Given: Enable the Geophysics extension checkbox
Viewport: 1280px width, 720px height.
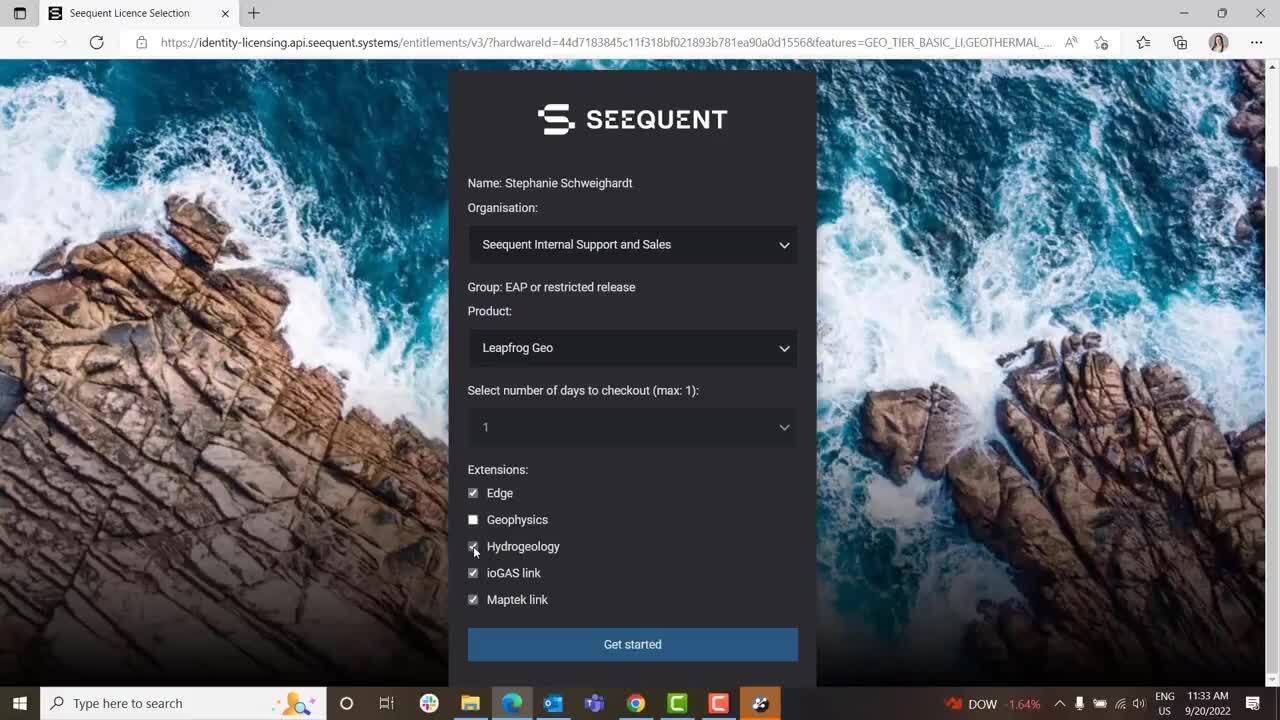Looking at the screenshot, I should (x=473, y=520).
